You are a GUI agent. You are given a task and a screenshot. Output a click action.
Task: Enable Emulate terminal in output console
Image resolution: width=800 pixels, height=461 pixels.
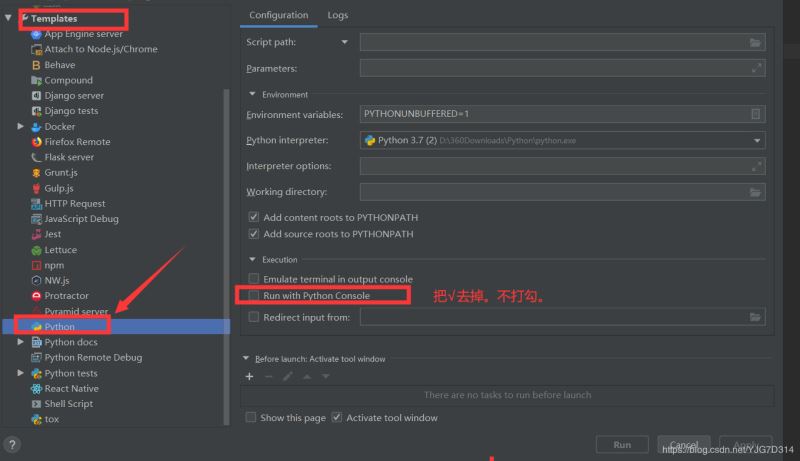click(x=254, y=279)
